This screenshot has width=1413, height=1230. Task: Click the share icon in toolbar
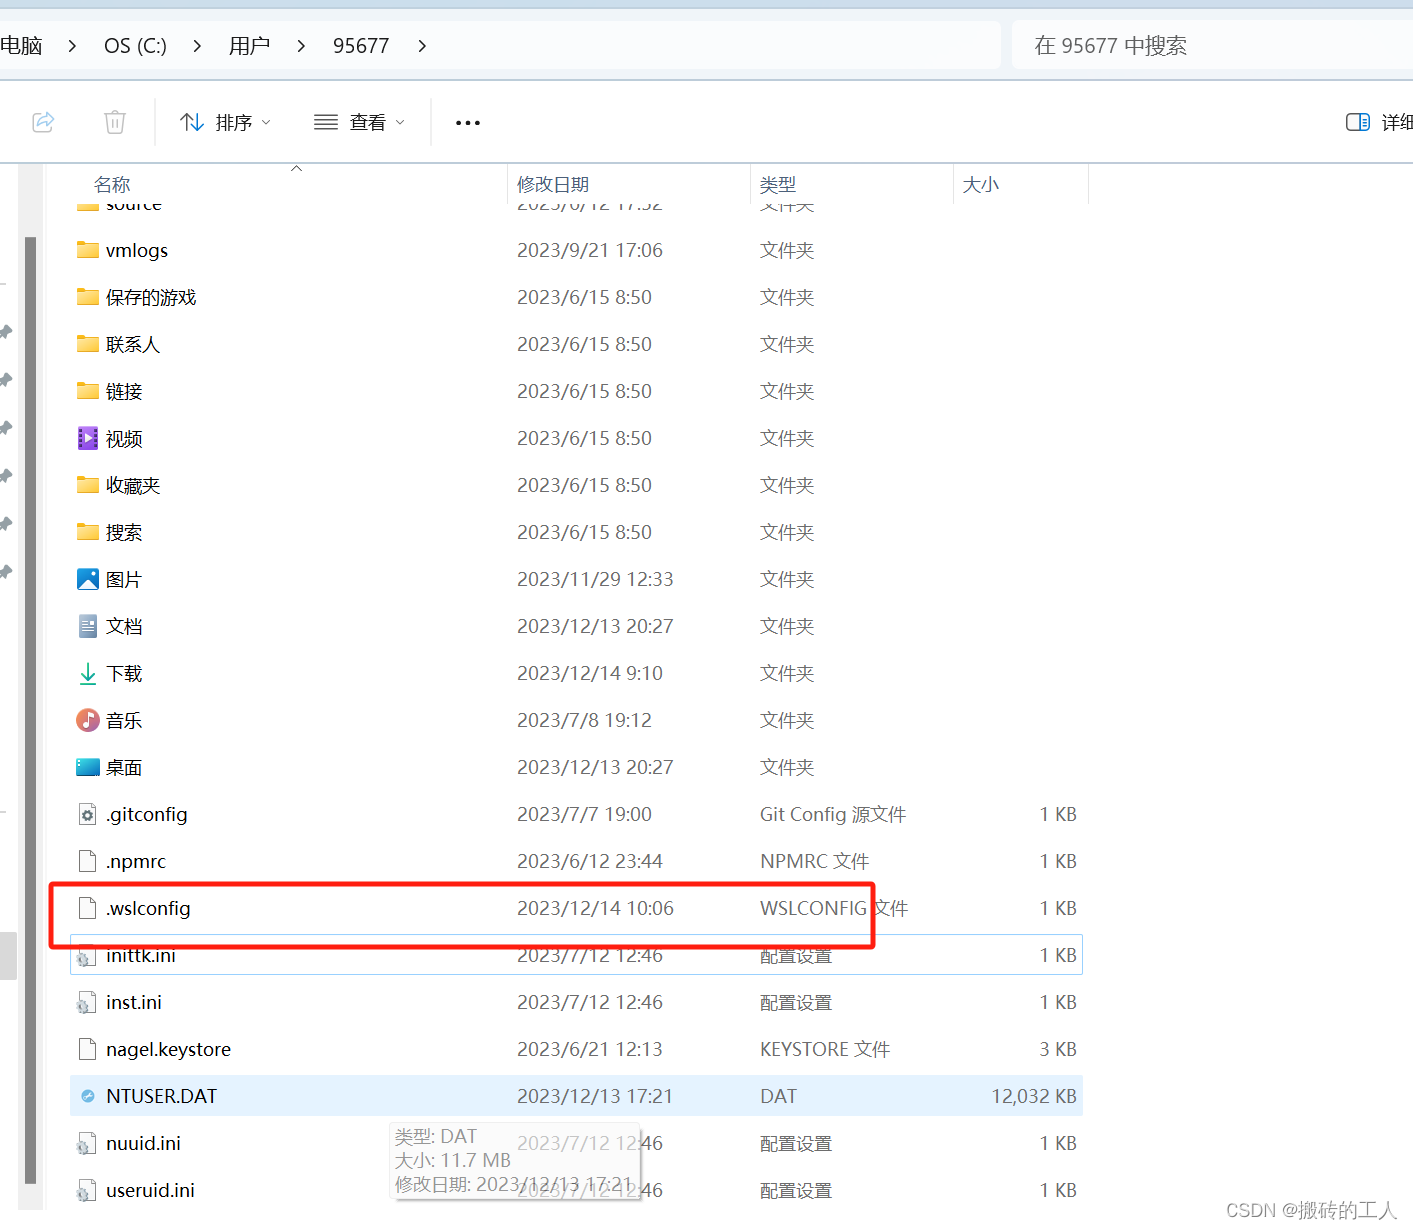pos(43,122)
